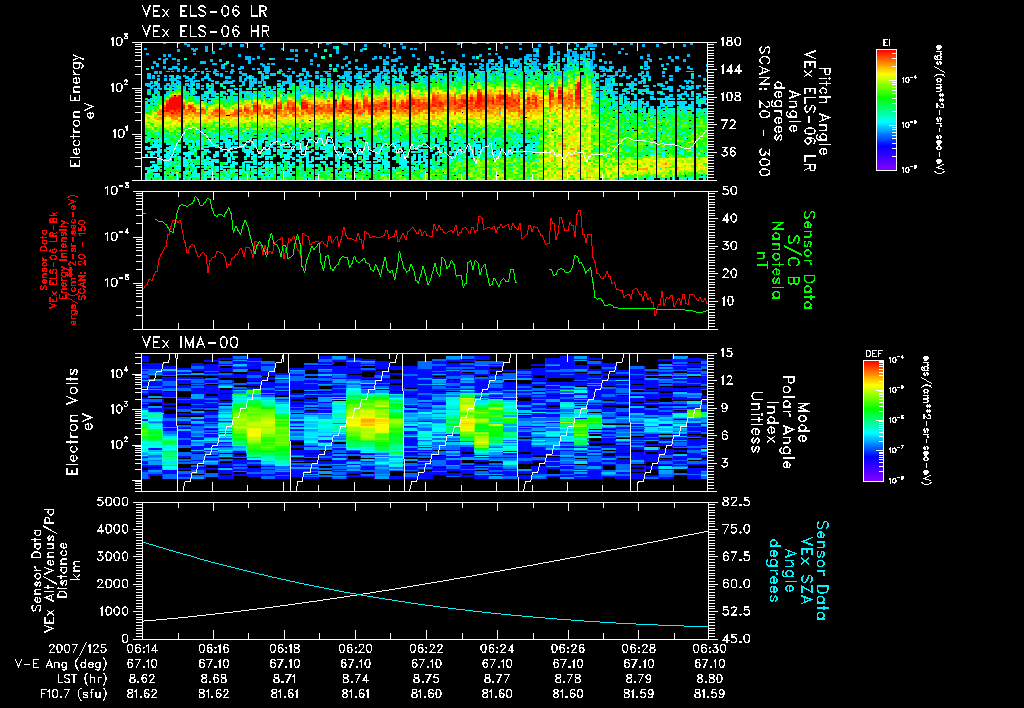The height and width of the screenshot is (708, 1024).
Task: Click the LST value '8.68'
Action: pos(214,679)
